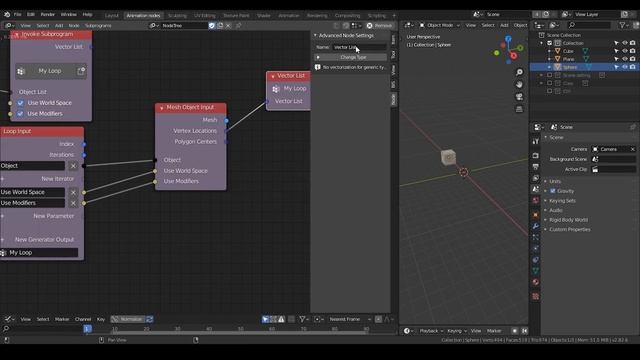Switch to the Animation nodes workspace tab
The height and width of the screenshot is (360, 640).
click(x=143, y=16)
